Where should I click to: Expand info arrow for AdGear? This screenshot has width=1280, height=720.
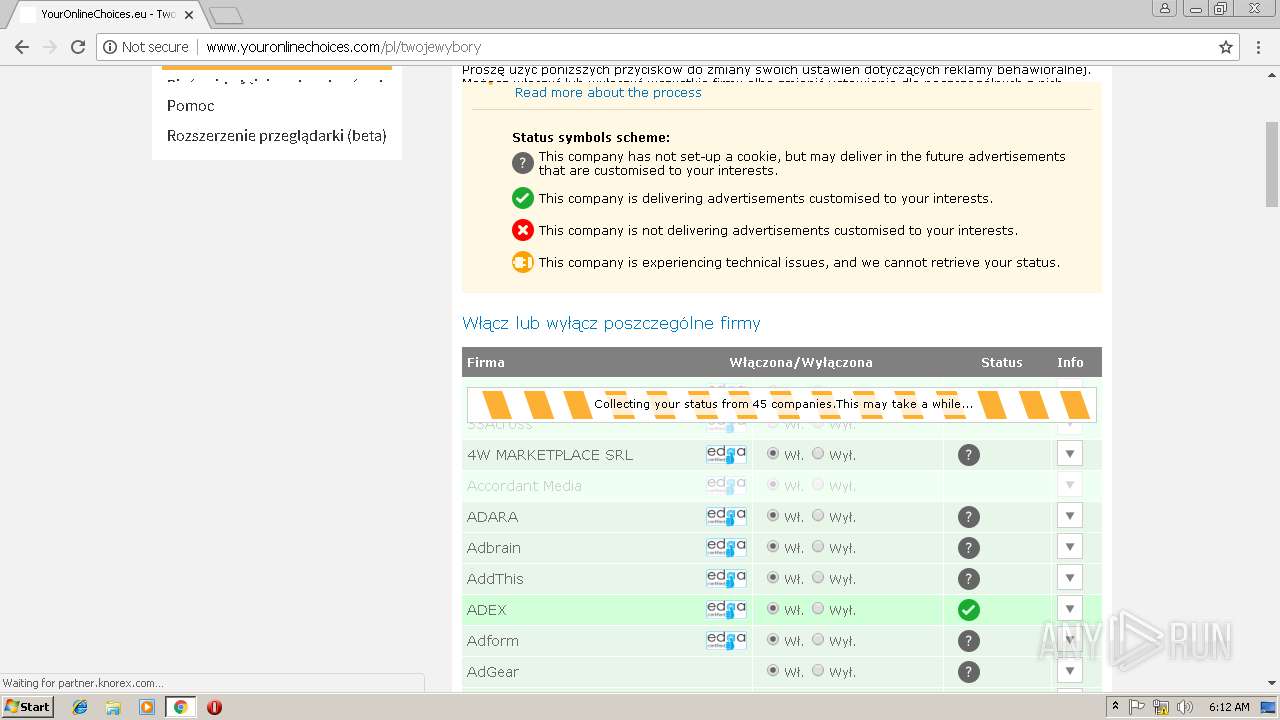[1069, 671]
